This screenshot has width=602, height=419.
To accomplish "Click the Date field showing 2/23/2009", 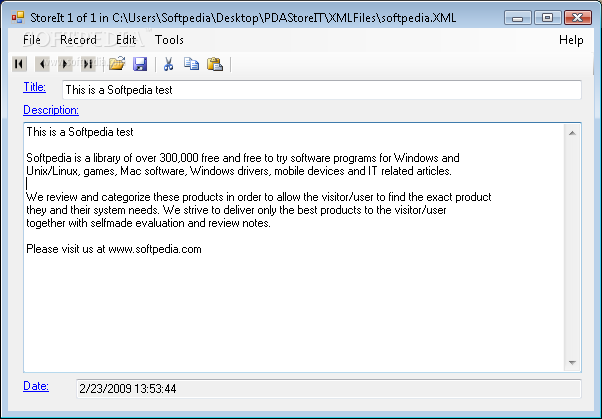I will coord(329,389).
